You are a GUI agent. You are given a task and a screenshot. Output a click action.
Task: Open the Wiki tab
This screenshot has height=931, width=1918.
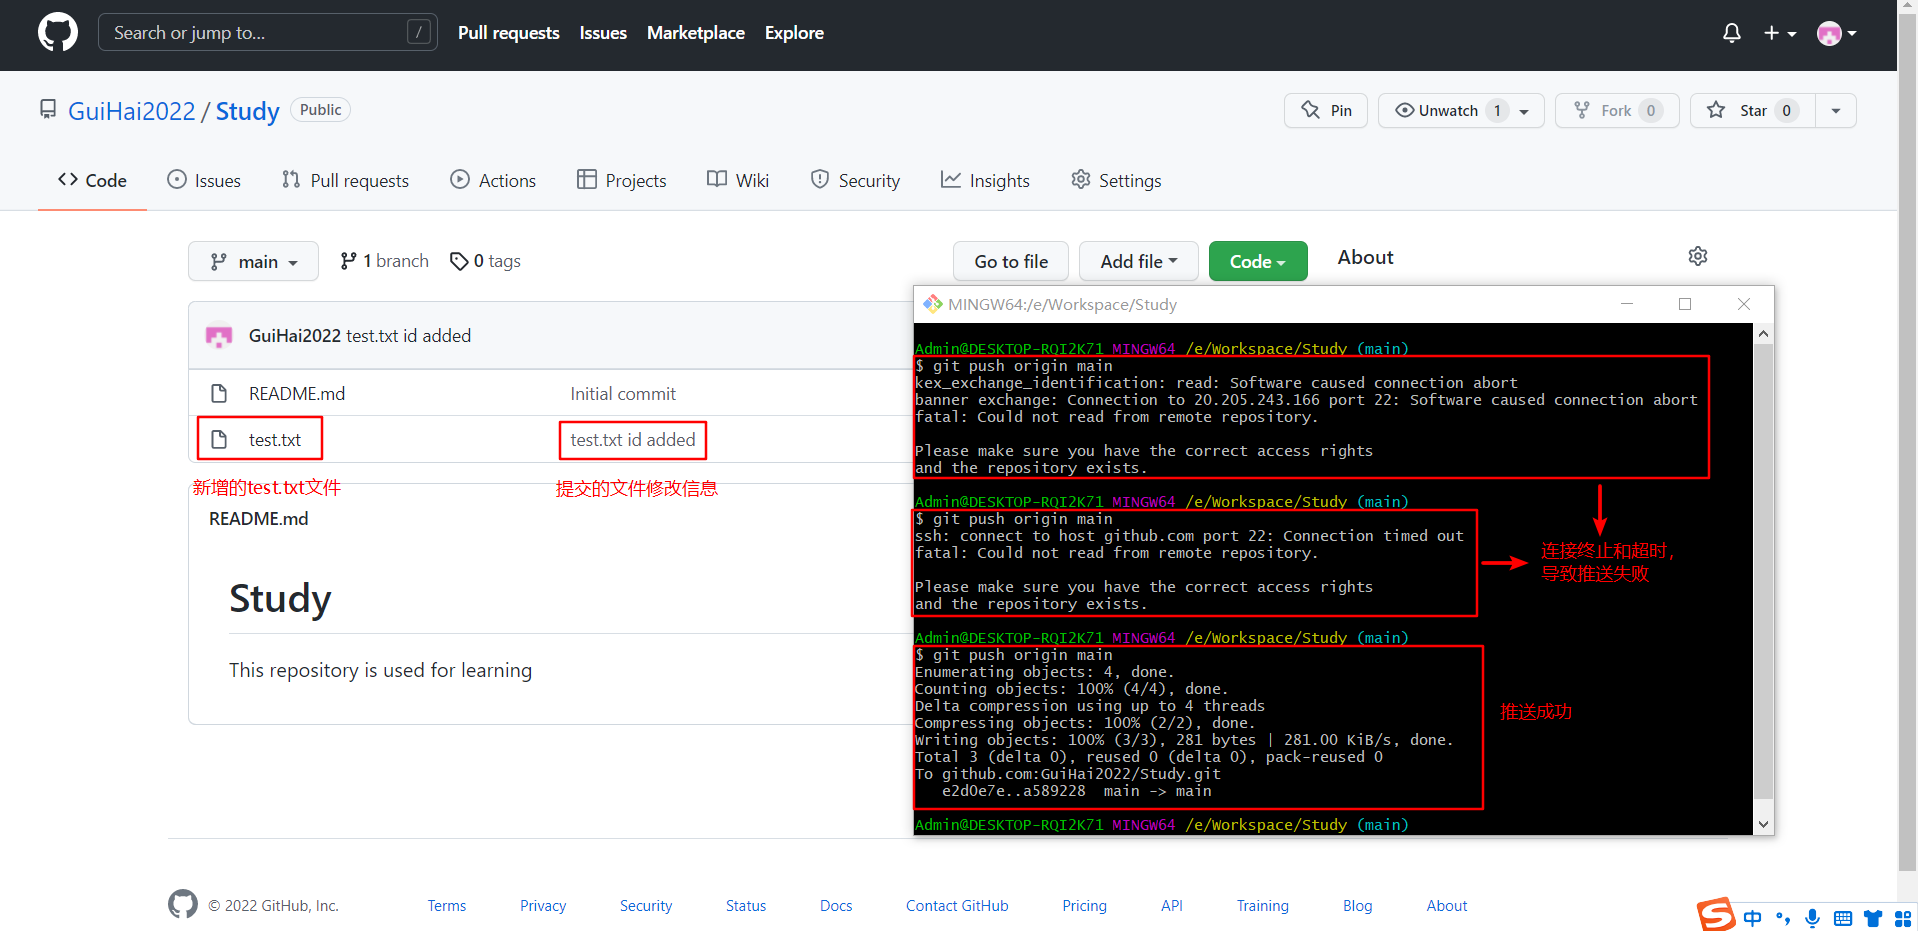click(x=738, y=180)
